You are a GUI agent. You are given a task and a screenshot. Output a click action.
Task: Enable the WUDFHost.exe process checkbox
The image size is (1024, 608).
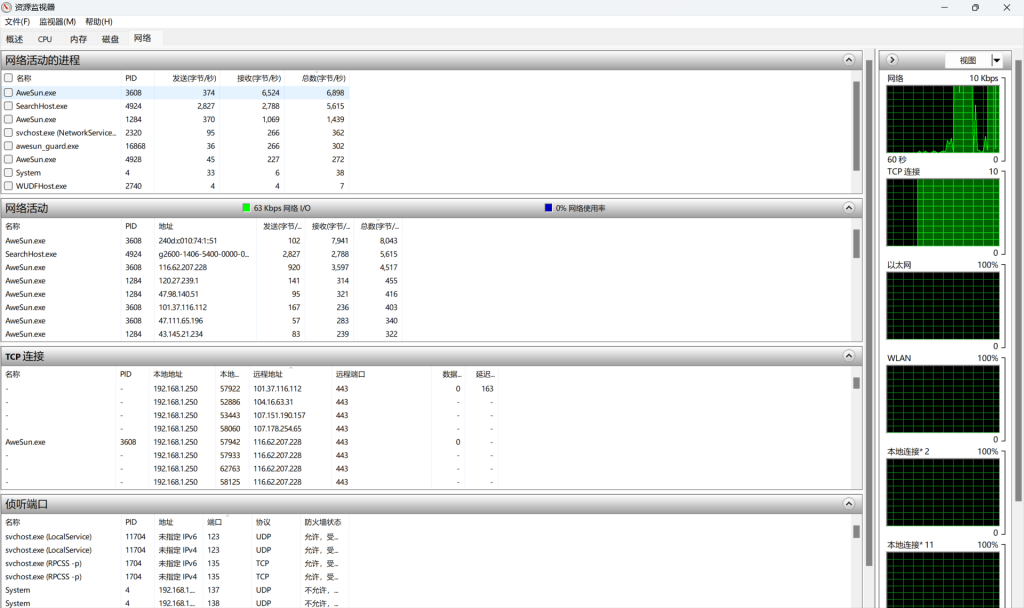[x=9, y=186]
